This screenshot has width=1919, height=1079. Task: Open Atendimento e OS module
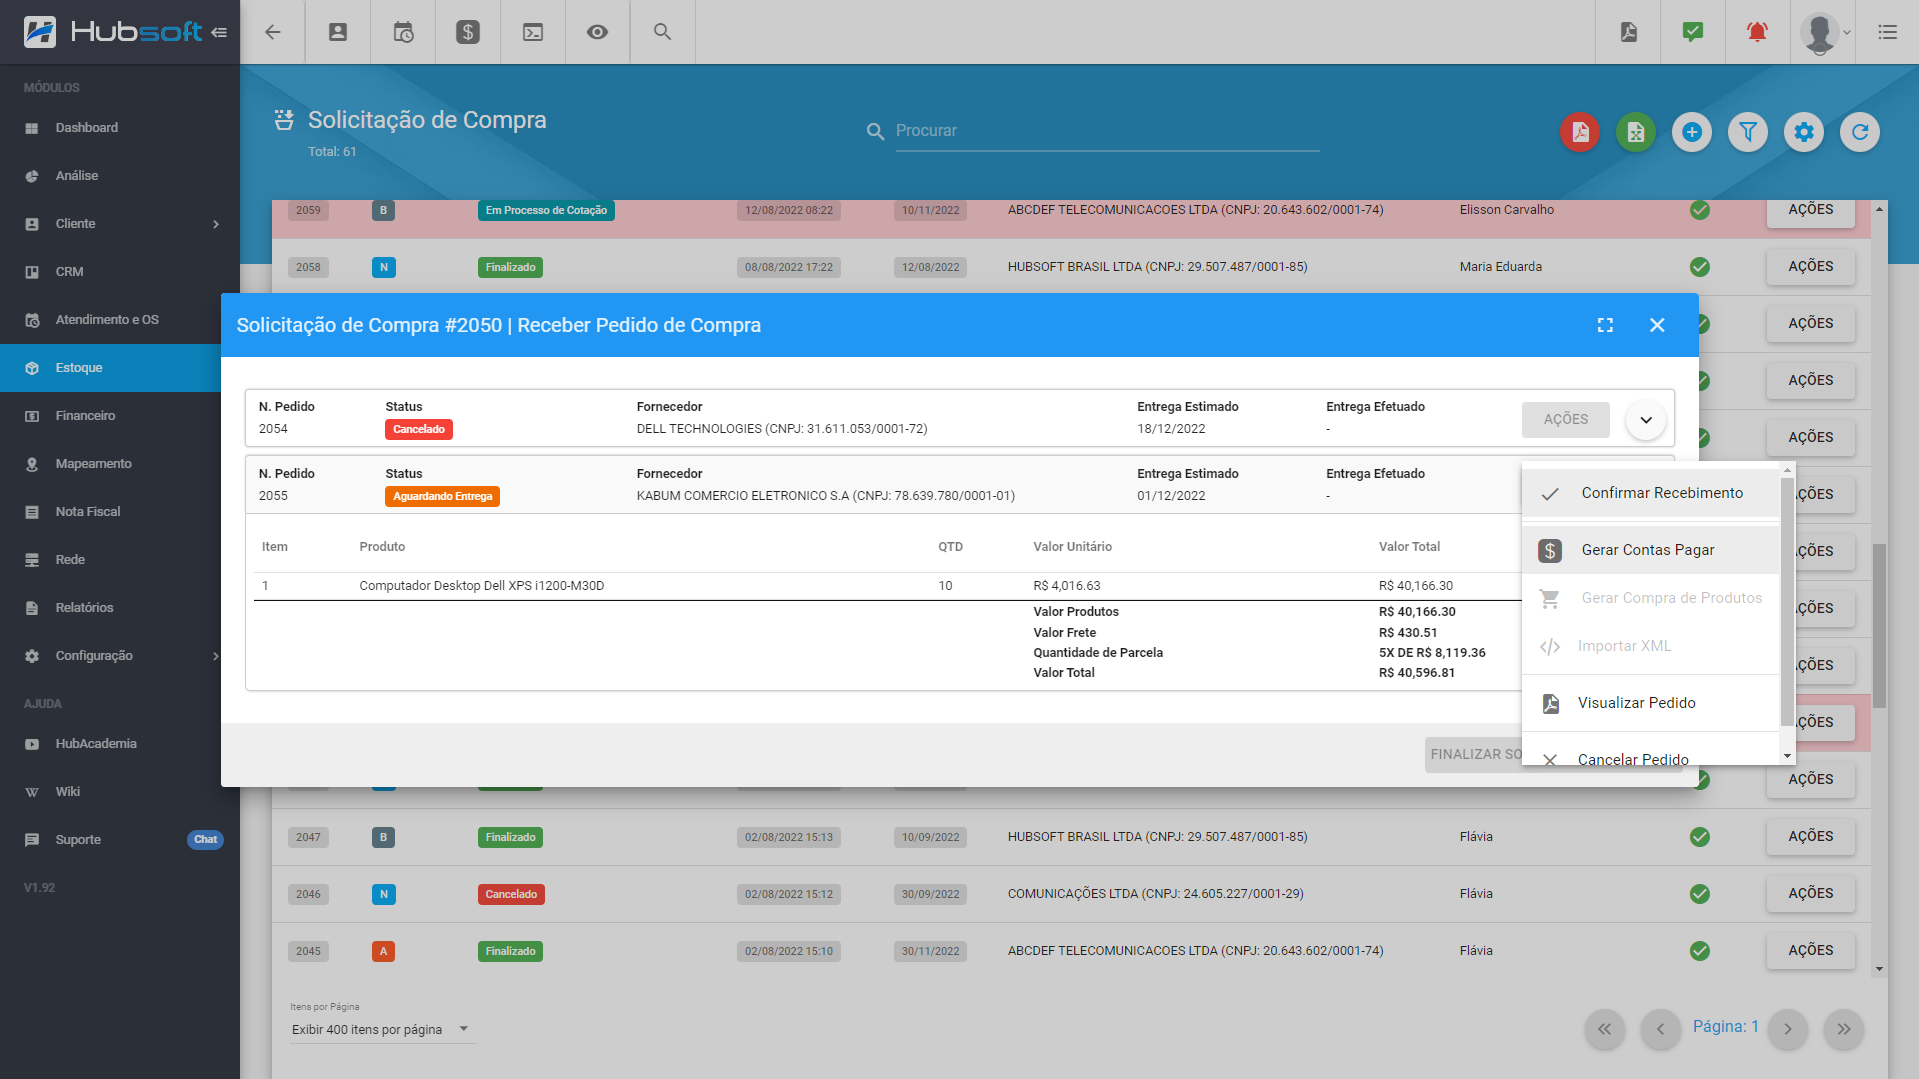coord(120,320)
